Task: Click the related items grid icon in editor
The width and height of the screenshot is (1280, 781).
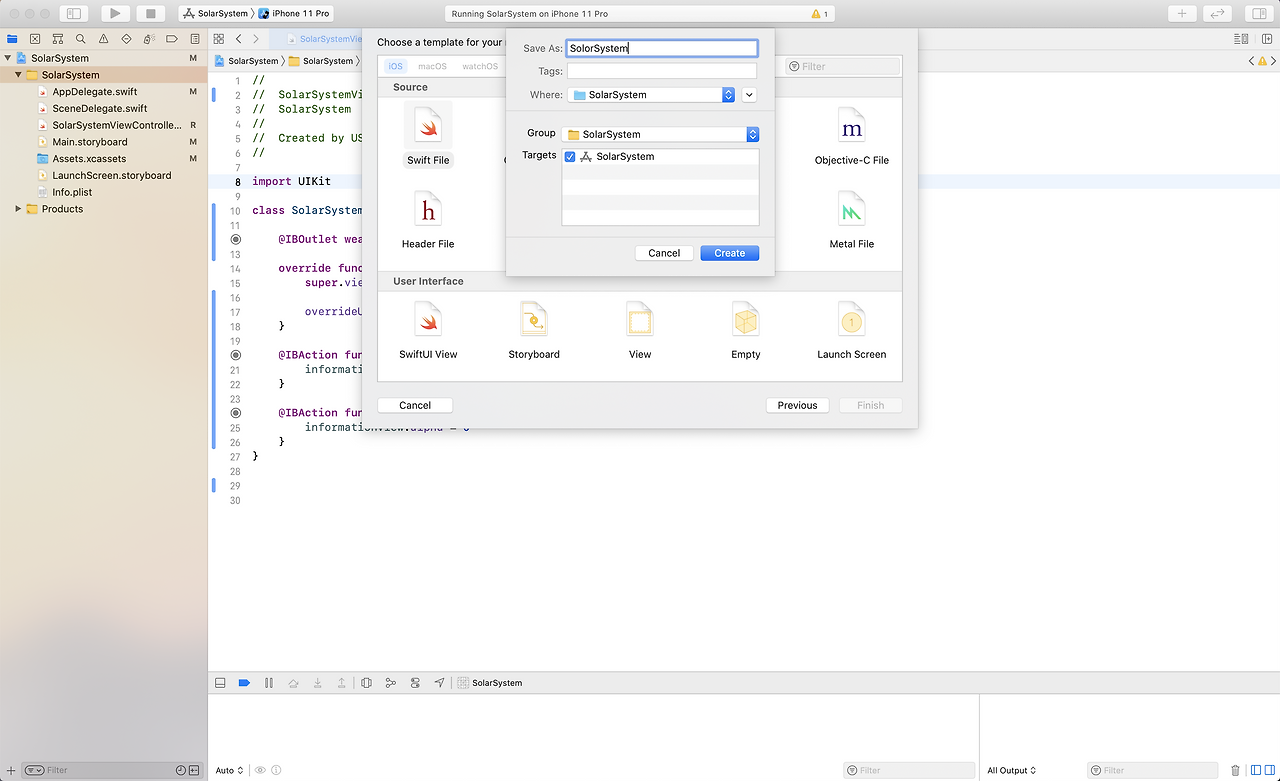Action: tap(219, 39)
